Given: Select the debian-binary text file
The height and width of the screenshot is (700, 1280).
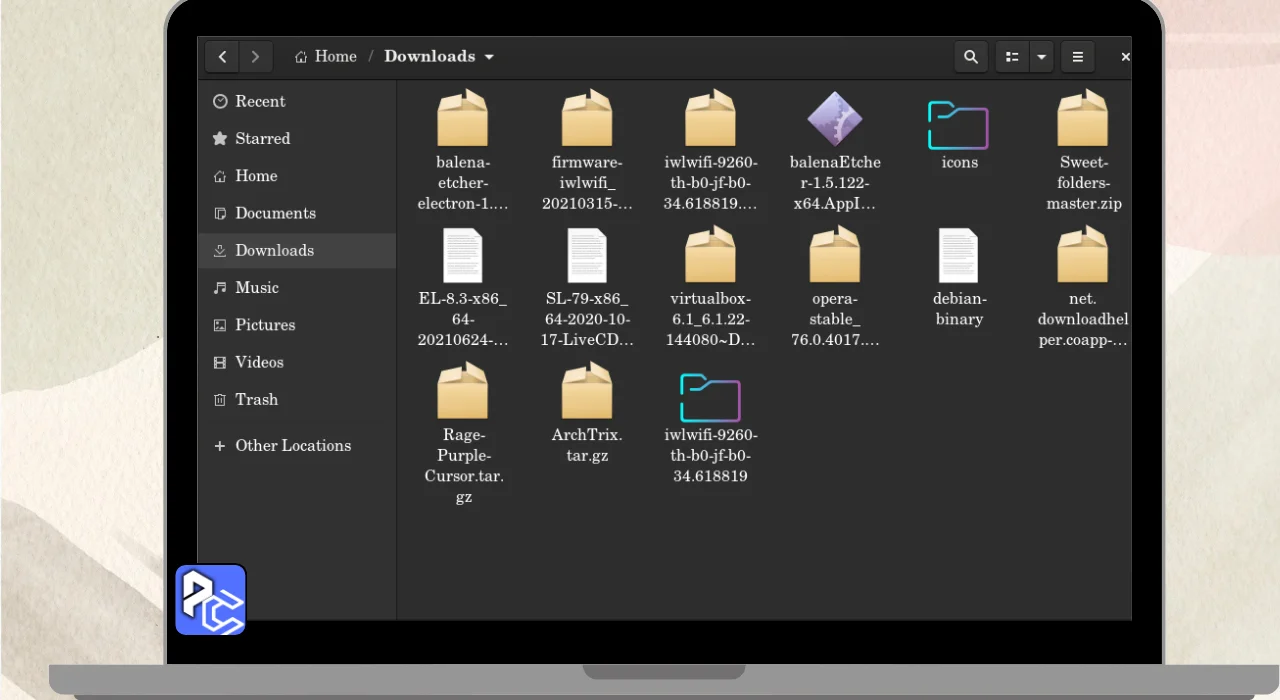Looking at the screenshot, I should point(958,256).
